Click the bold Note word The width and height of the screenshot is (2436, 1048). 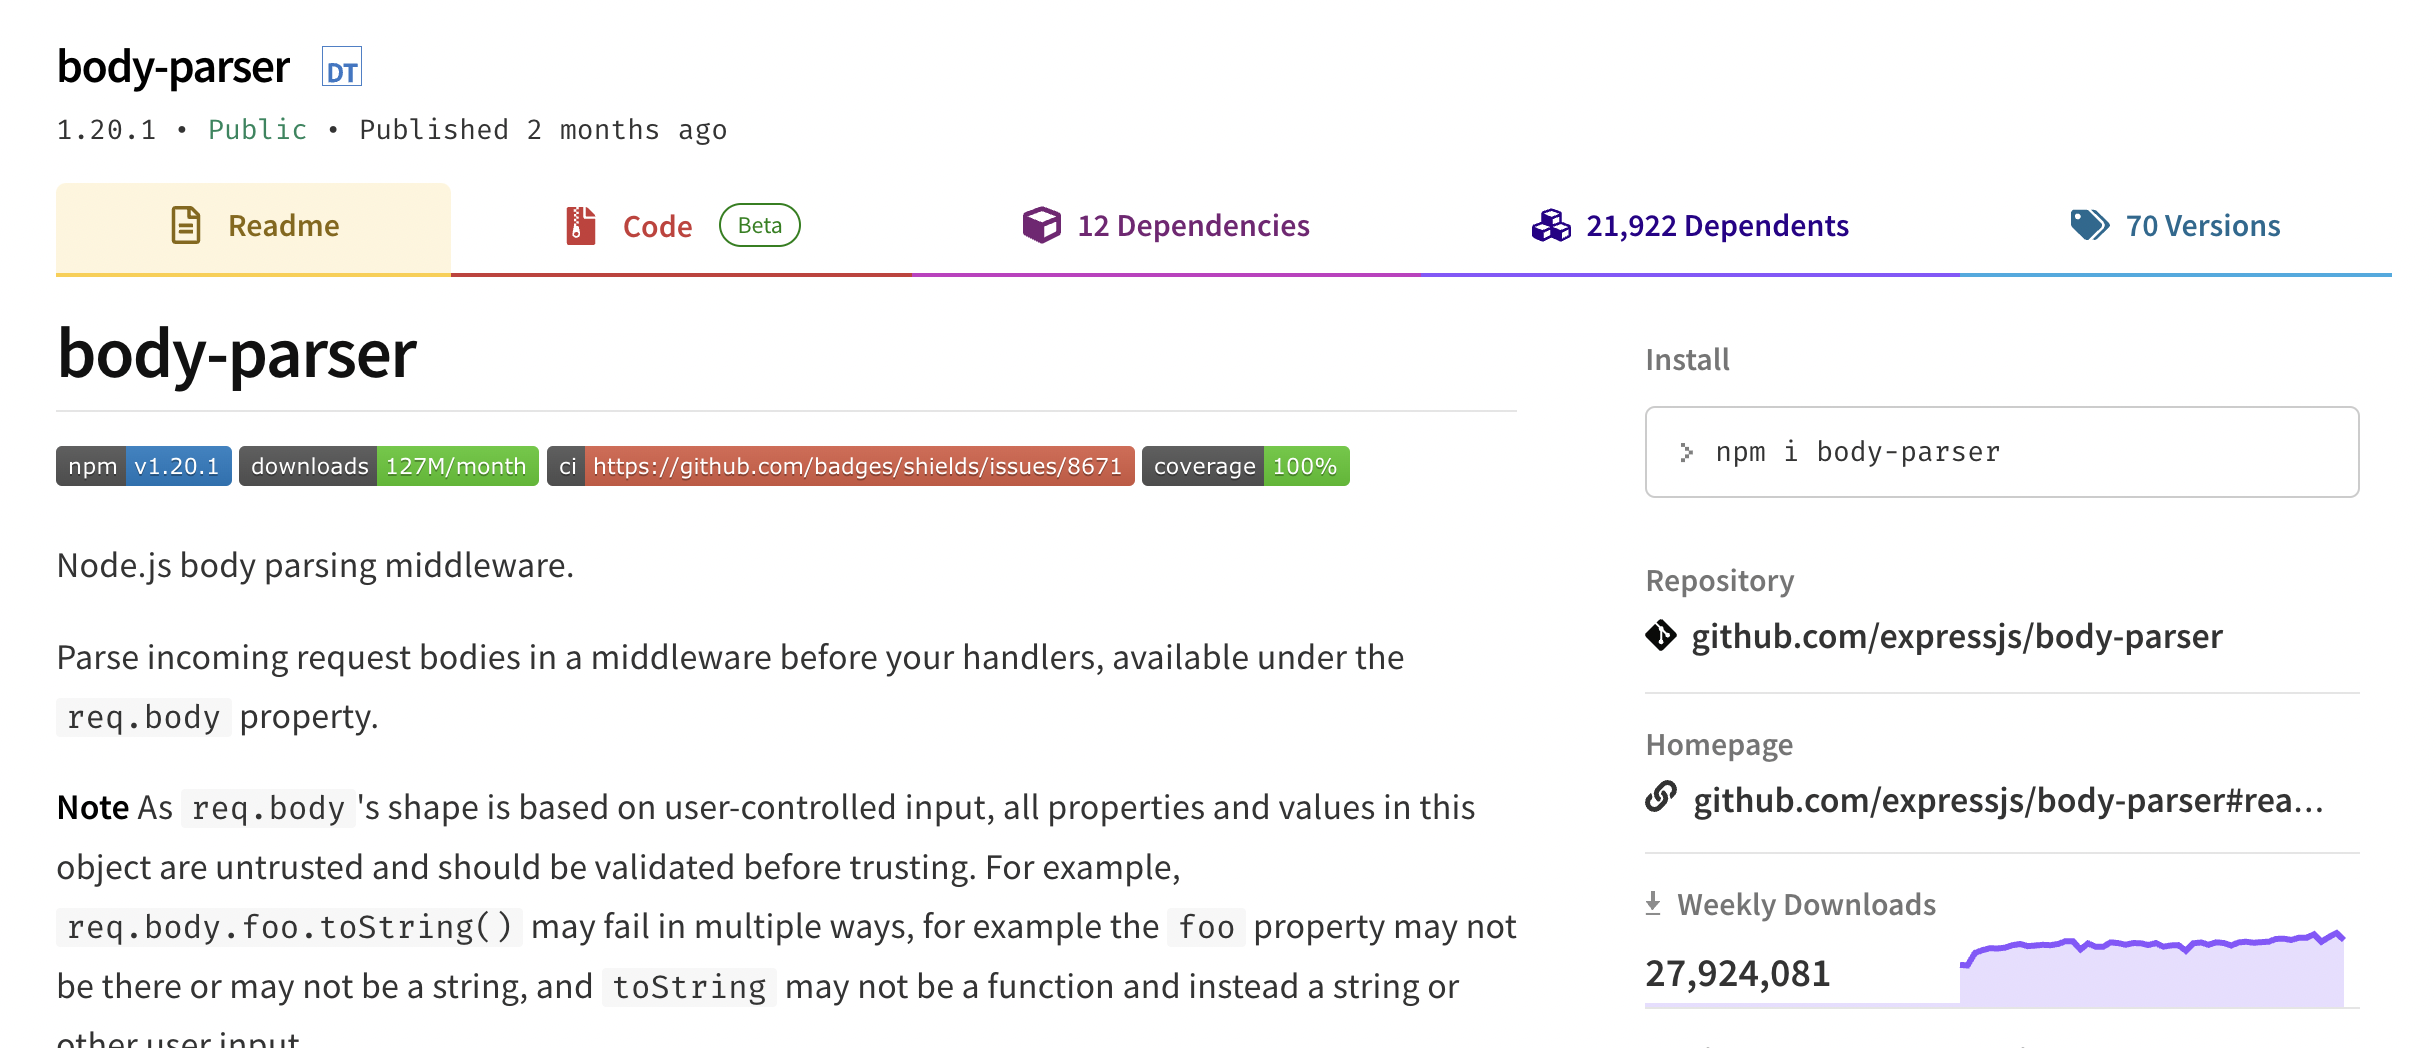coord(93,807)
